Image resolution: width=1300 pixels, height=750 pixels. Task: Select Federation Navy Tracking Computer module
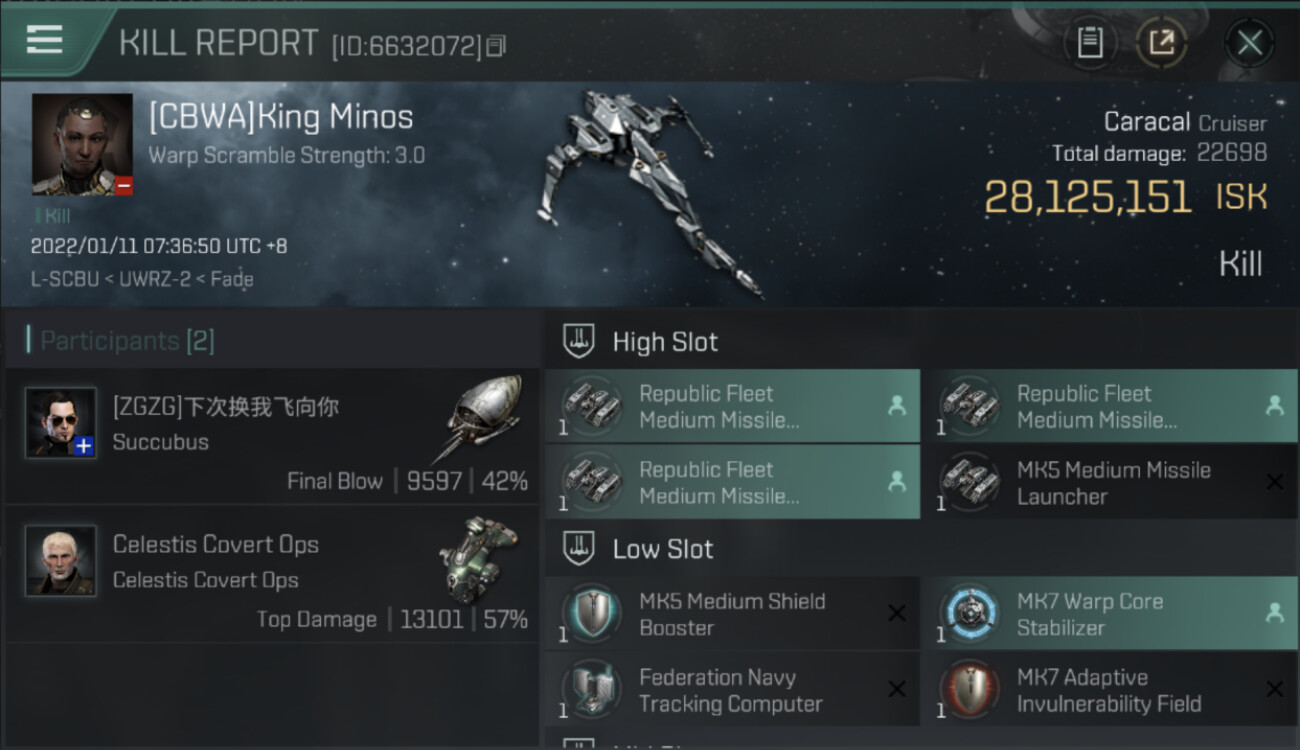(x=732, y=690)
